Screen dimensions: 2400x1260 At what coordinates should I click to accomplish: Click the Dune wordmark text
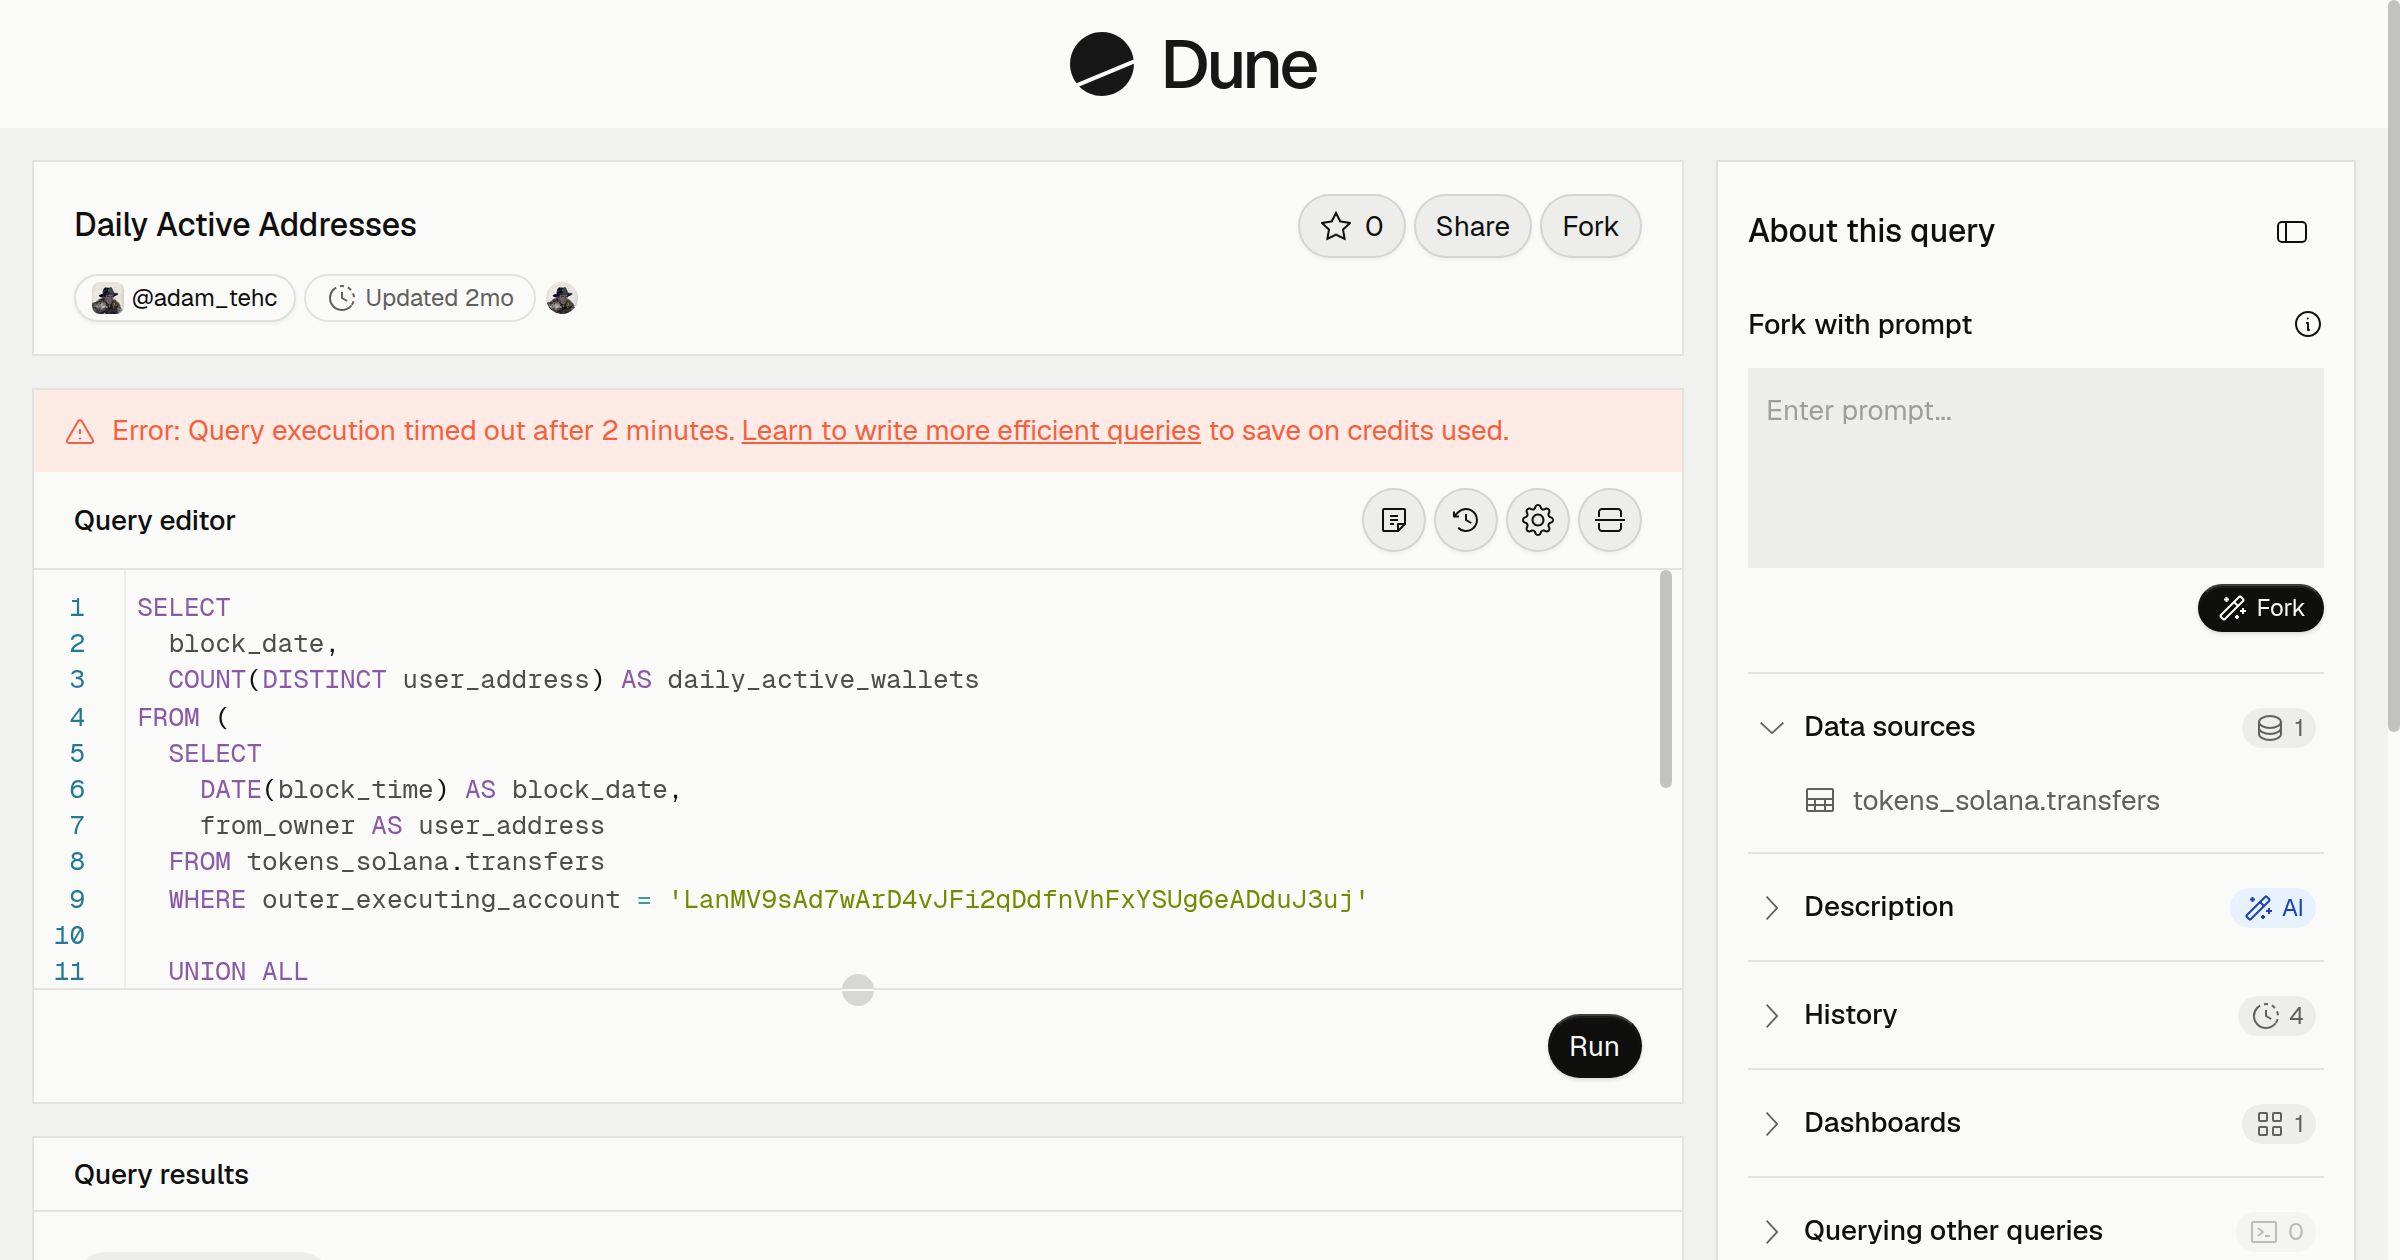(x=1239, y=65)
